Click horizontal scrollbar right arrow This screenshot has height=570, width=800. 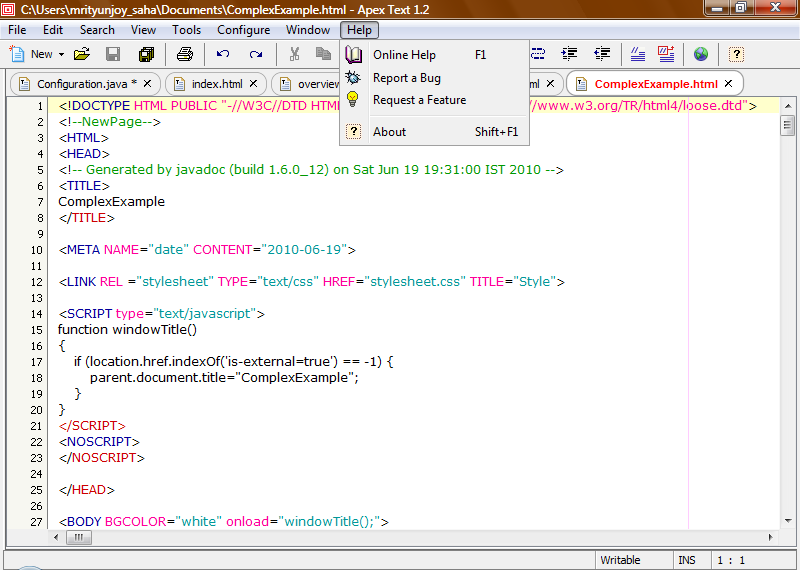(770, 537)
